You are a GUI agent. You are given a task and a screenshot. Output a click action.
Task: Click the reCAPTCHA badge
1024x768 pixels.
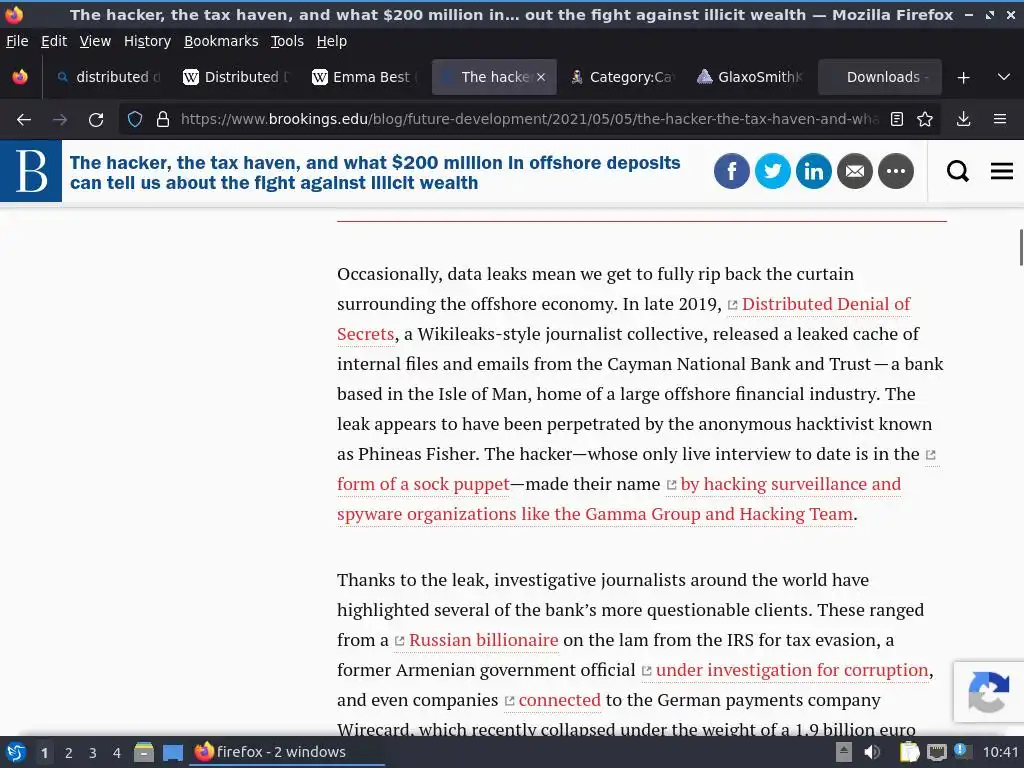click(988, 692)
